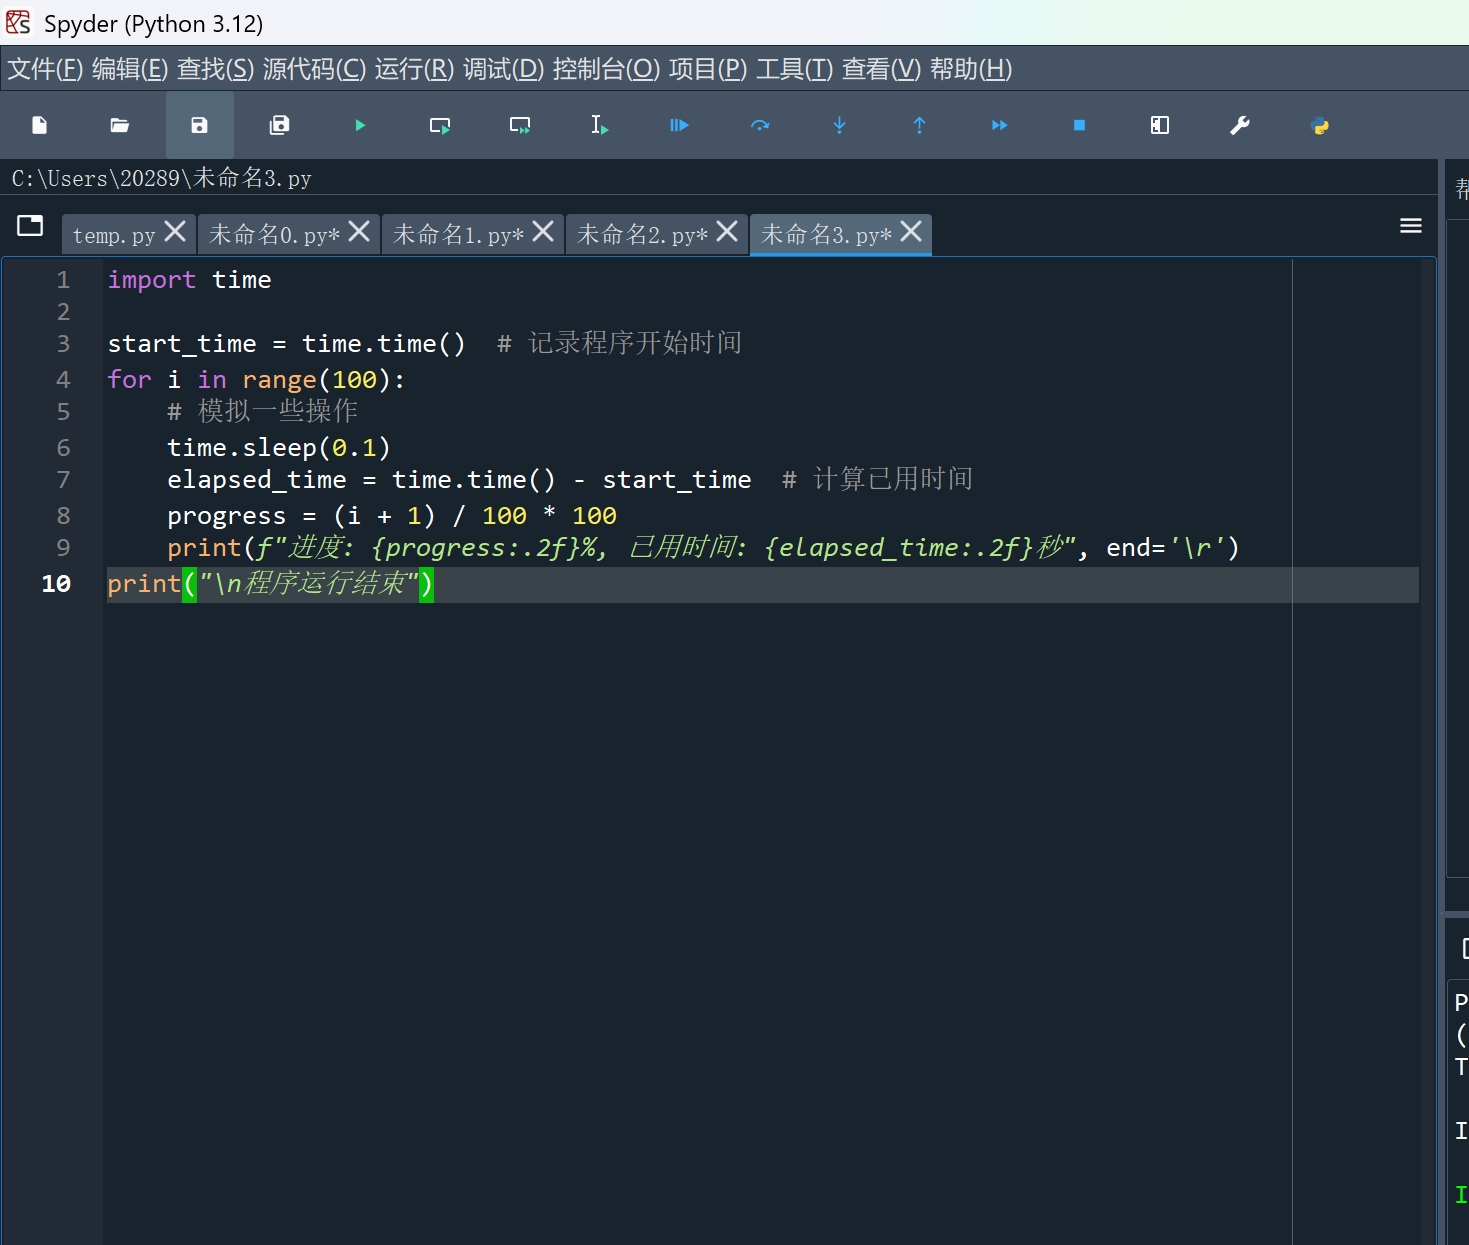Viewport: 1469px width, 1245px height.
Task: Open the 运行(R) menu
Action: click(x=415, y=69)
